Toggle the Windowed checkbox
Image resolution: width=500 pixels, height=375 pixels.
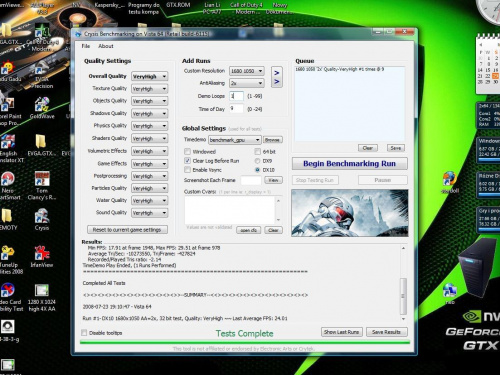tap(188, 152)
